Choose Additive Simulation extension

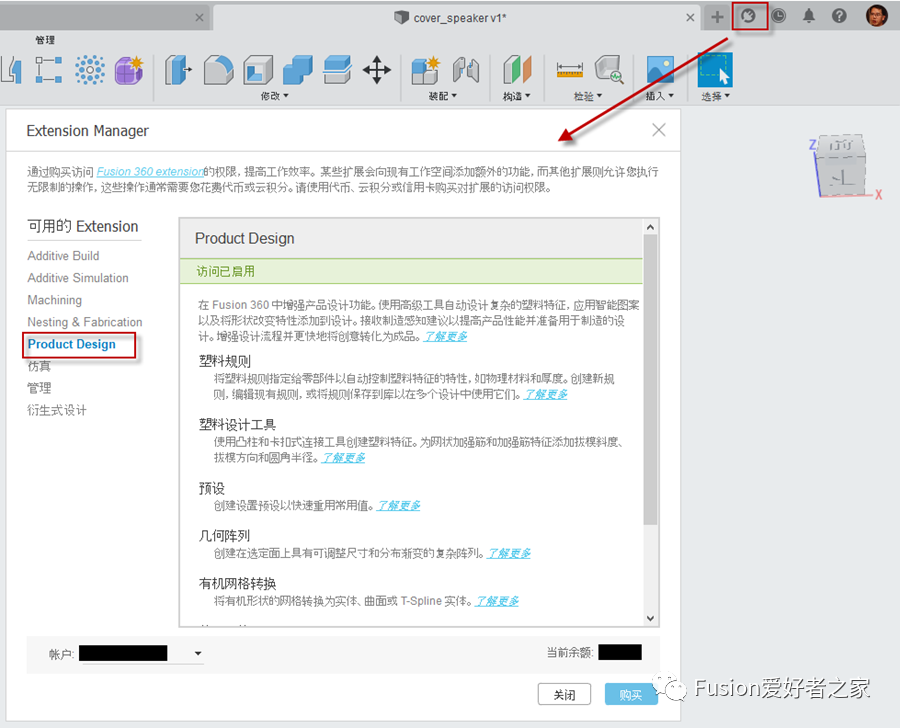(78, 278)
